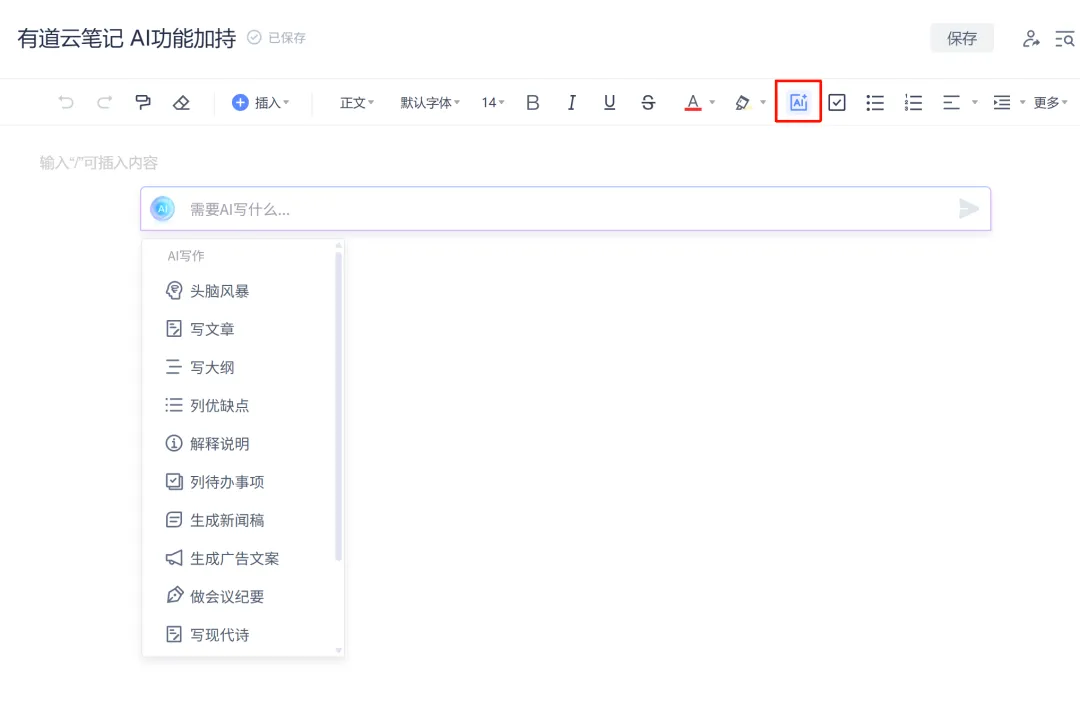The width and height of the screenshot is (1080, 719).
Task: Toggle the numbered list
Action: pyautogui.click(x=913, y=103)
